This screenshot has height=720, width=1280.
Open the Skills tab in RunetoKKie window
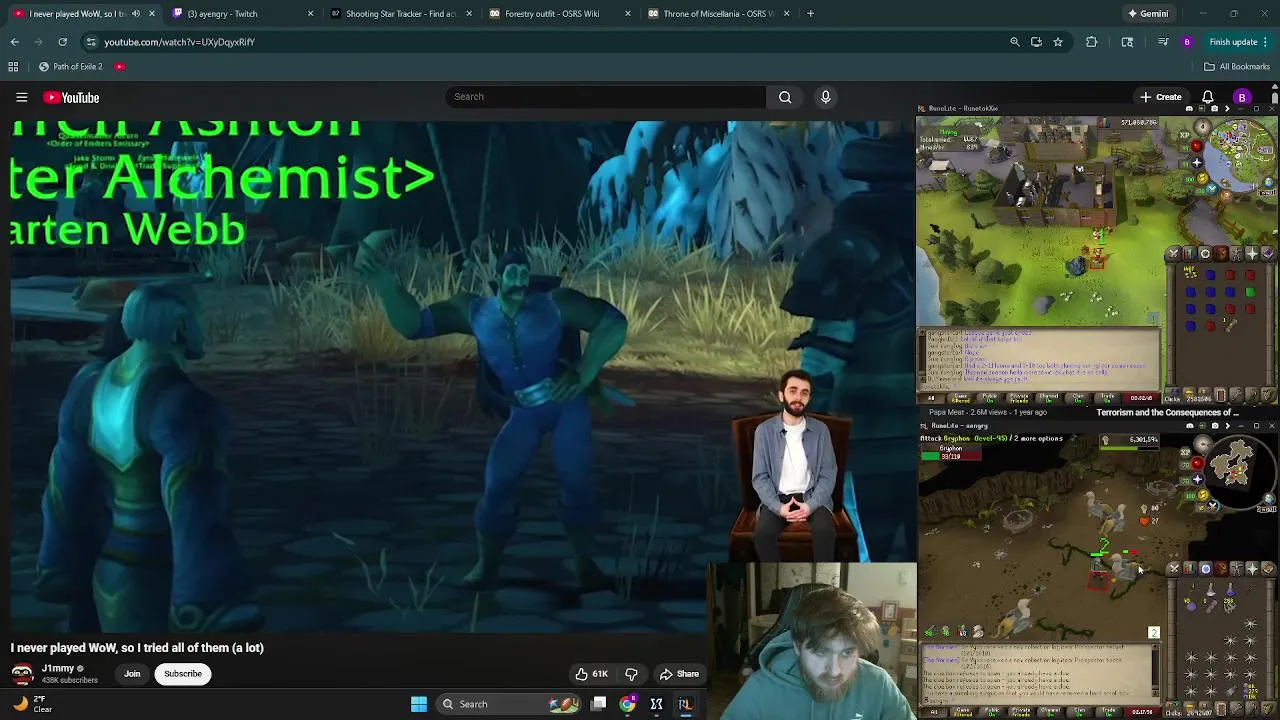1190,253
